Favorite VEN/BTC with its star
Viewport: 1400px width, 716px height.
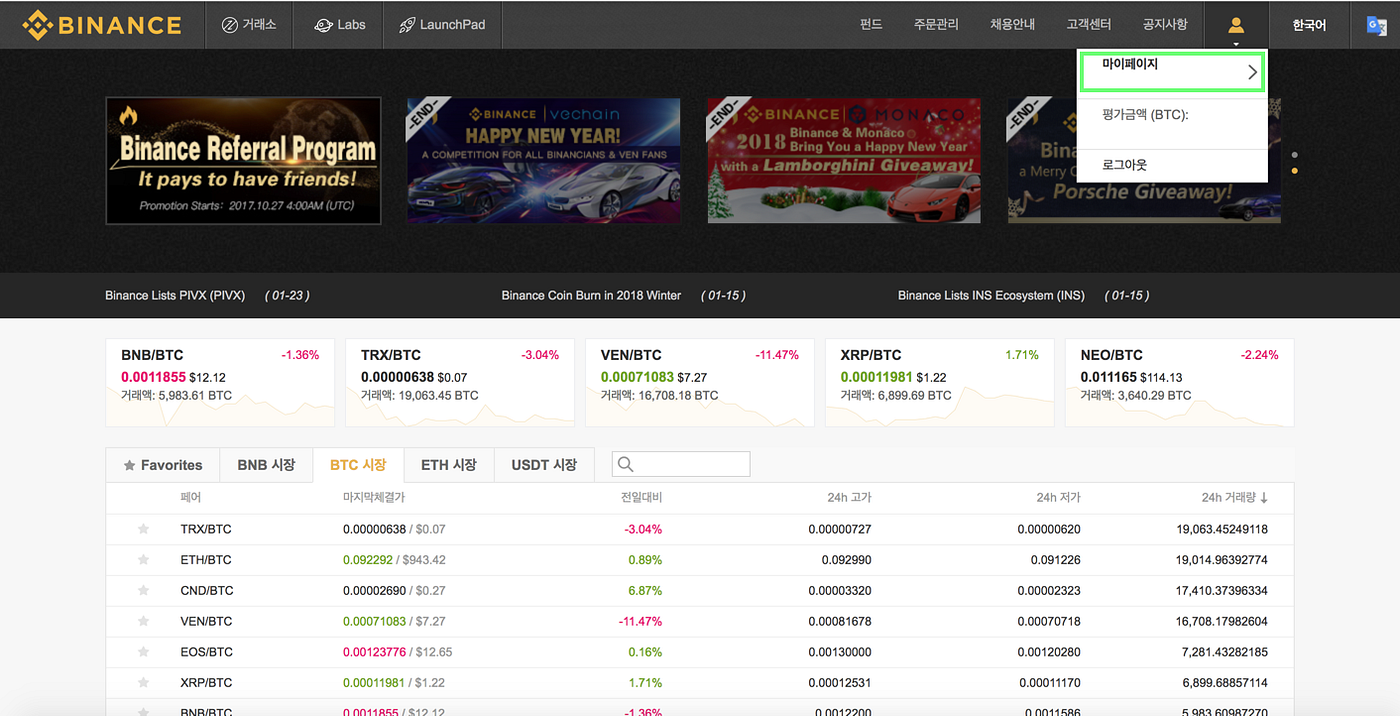click(143, 621)
